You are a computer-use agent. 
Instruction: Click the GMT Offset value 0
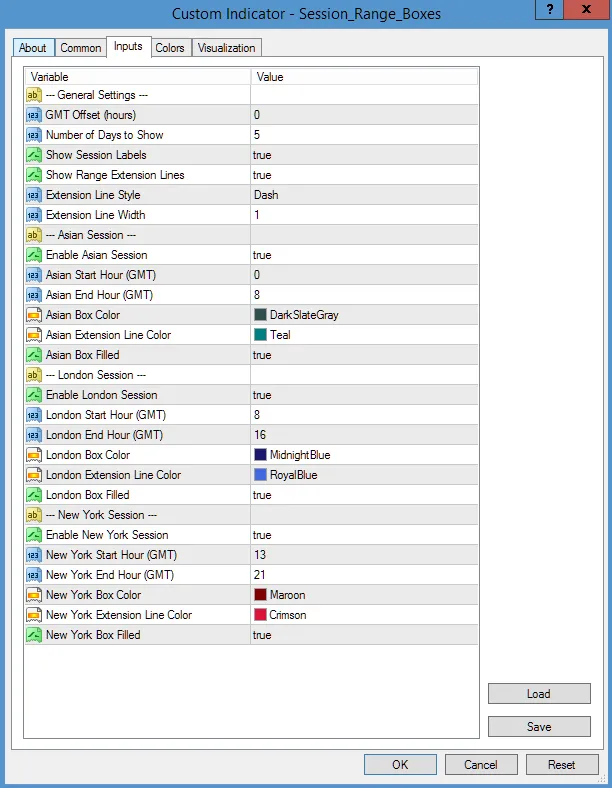tap(364, 115)
